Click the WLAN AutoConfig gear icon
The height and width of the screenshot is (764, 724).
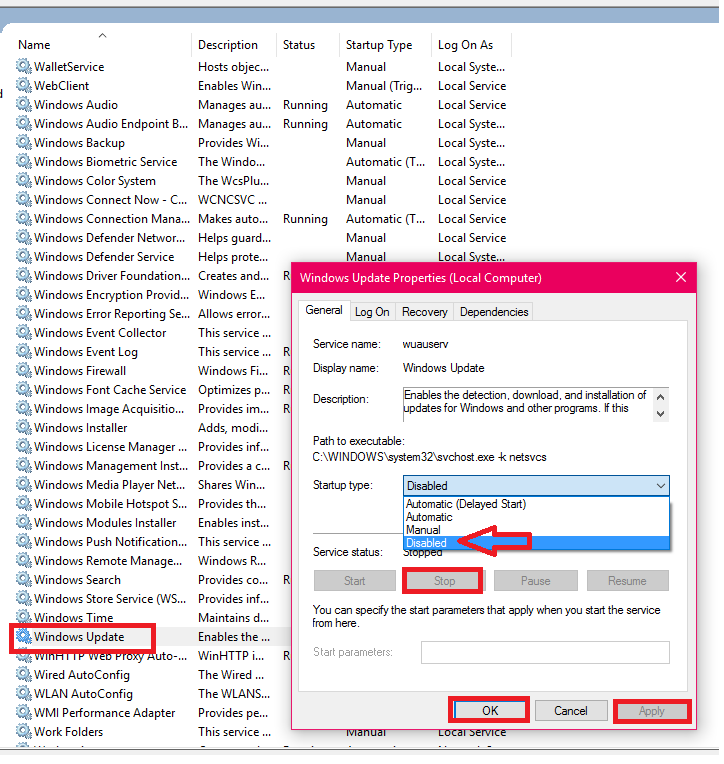coord(23,693)
